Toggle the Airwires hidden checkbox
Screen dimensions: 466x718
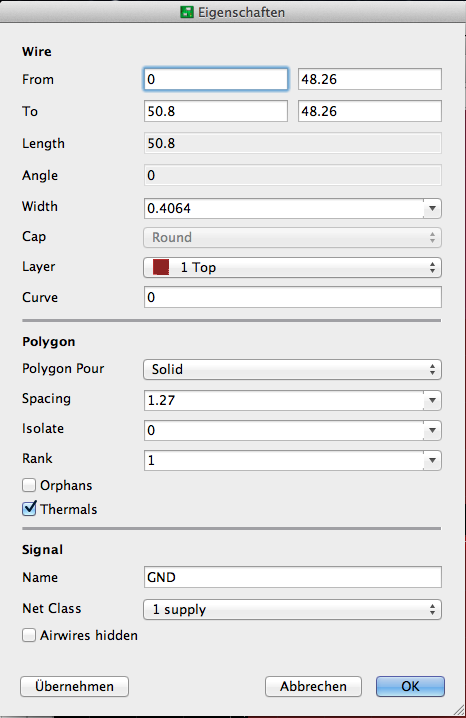tap(29, 635)
